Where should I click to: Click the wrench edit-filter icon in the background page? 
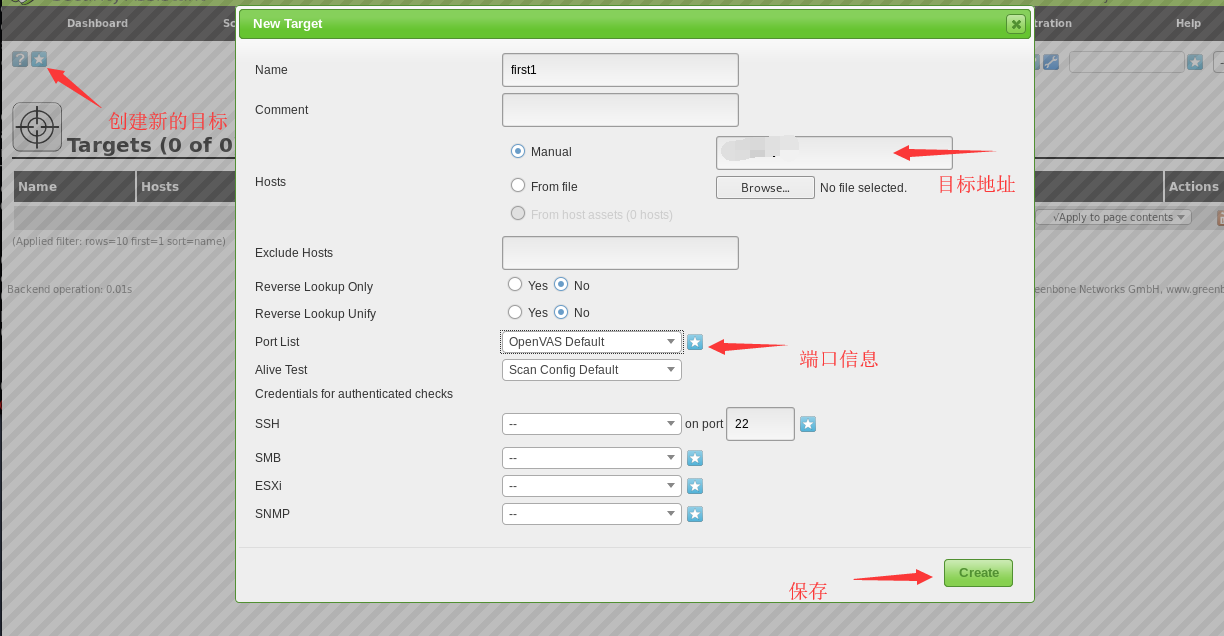point(1051,62)
